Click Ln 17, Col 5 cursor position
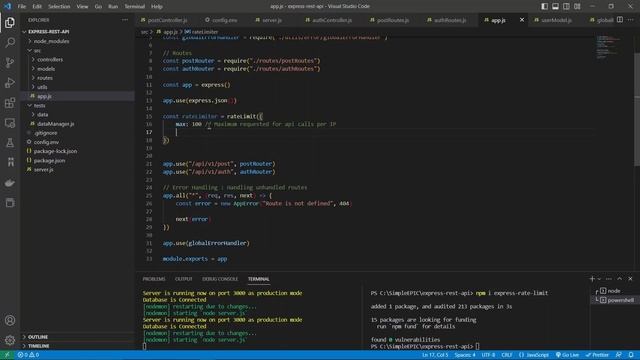640x360 pixels. click(435, 355)
